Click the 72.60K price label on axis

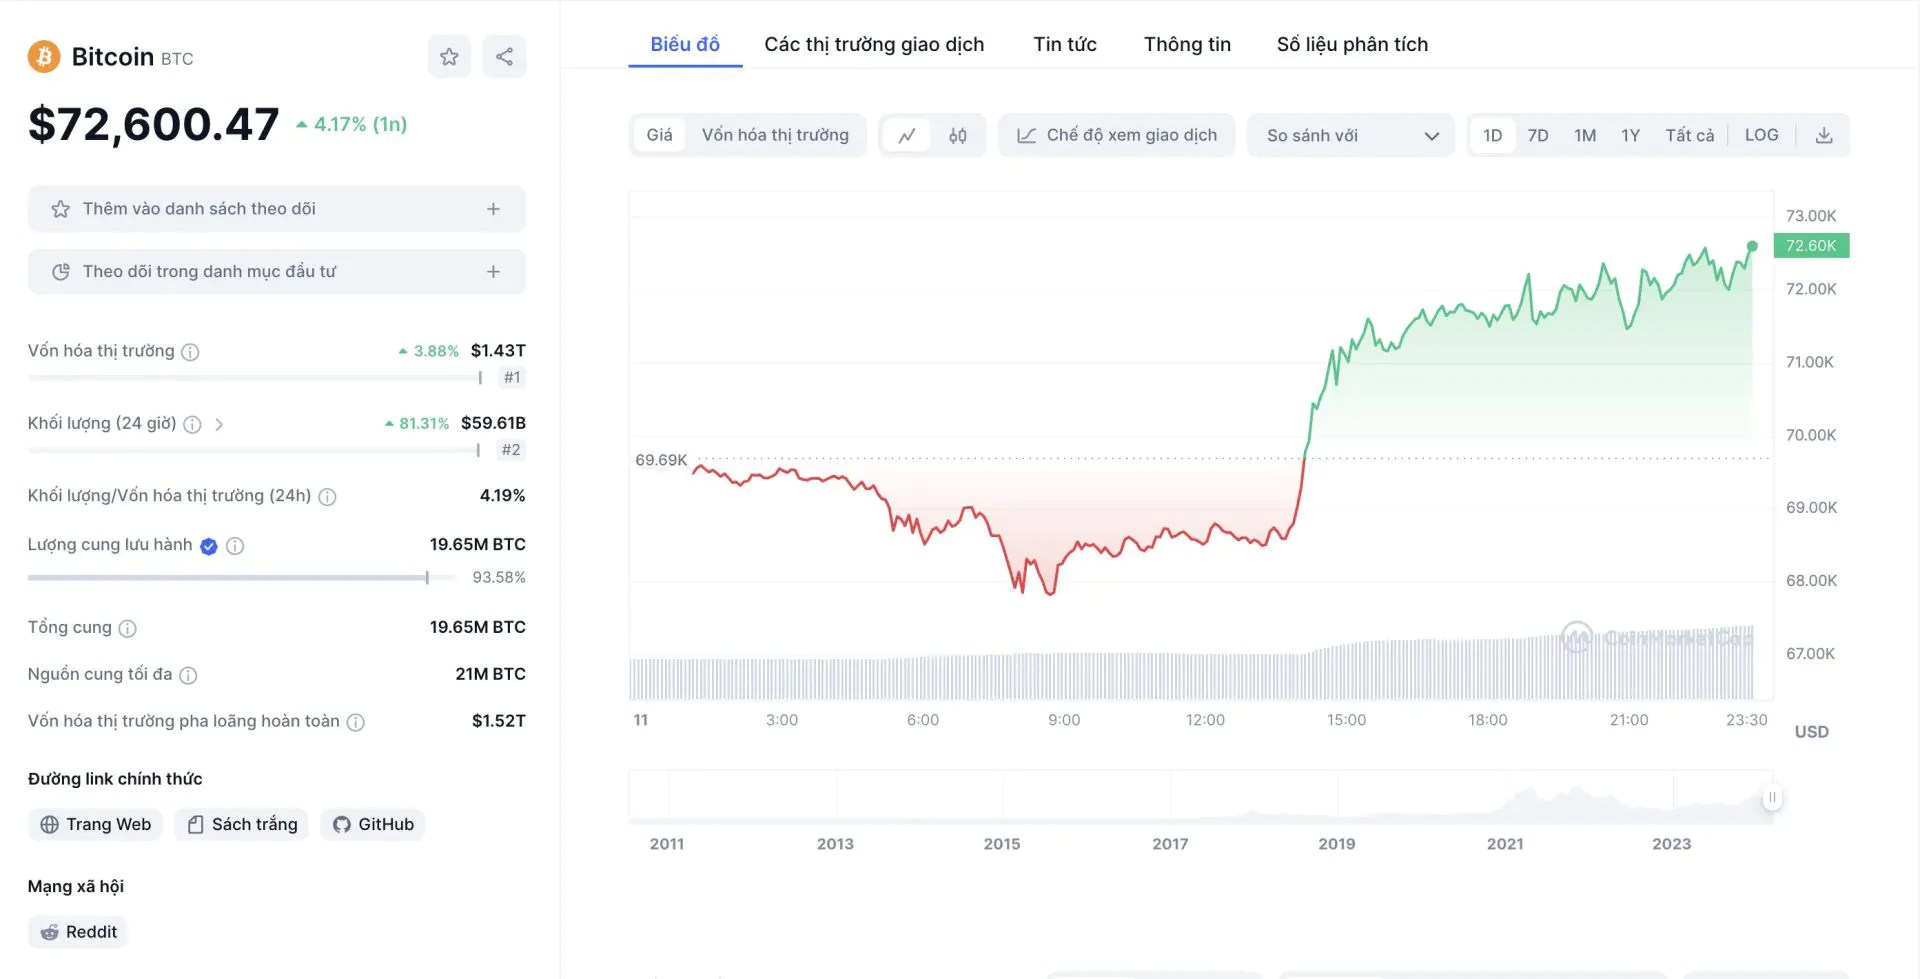pyautogui.click(x=1811, y=245)
